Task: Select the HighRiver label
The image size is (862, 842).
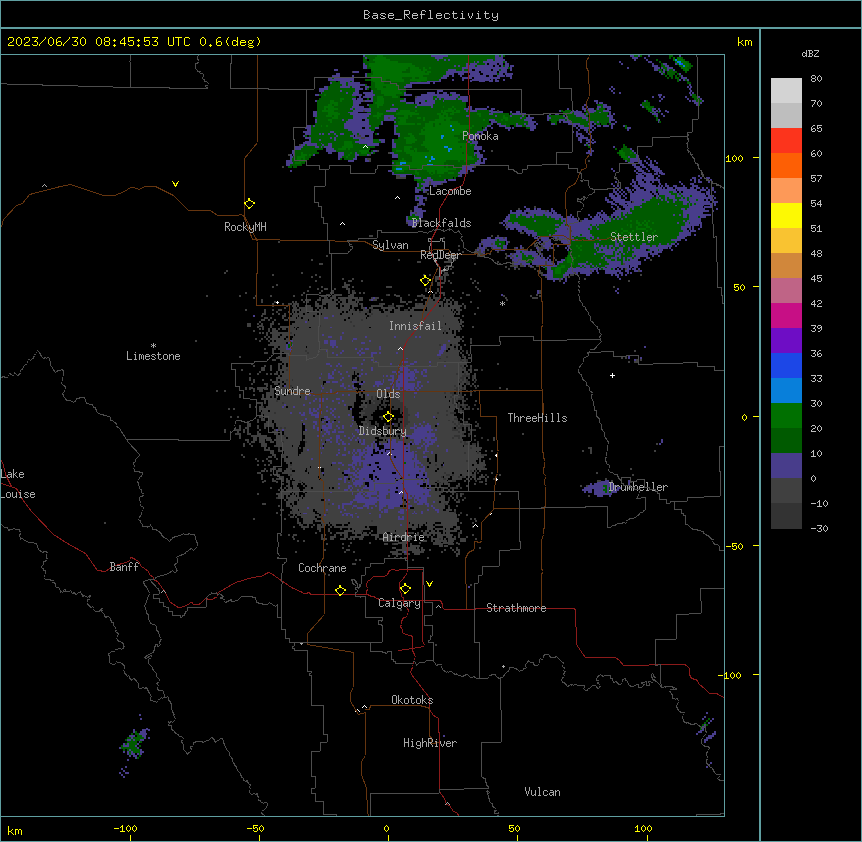Action: coord(430,743)
